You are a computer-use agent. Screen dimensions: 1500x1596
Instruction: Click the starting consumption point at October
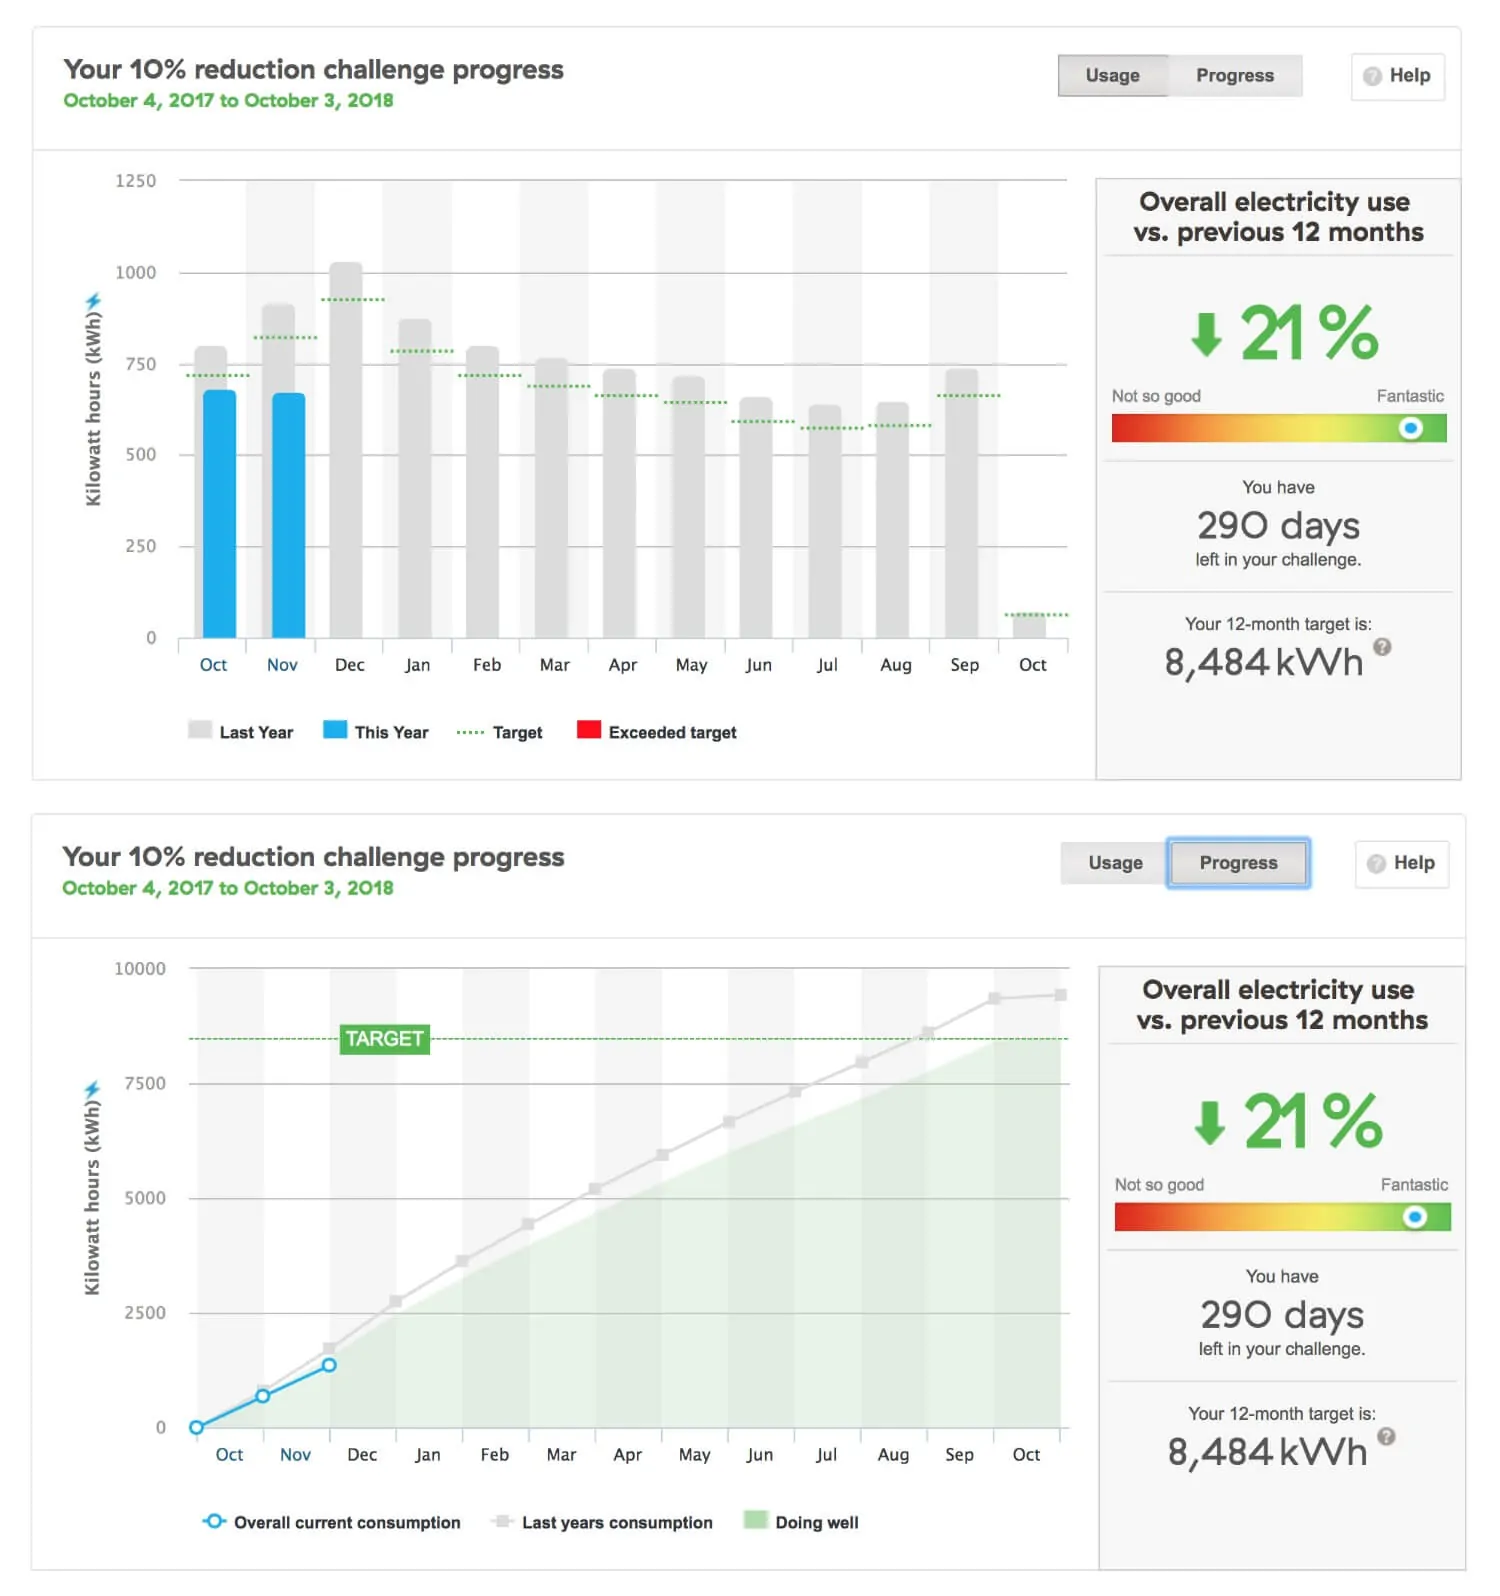197,1427
